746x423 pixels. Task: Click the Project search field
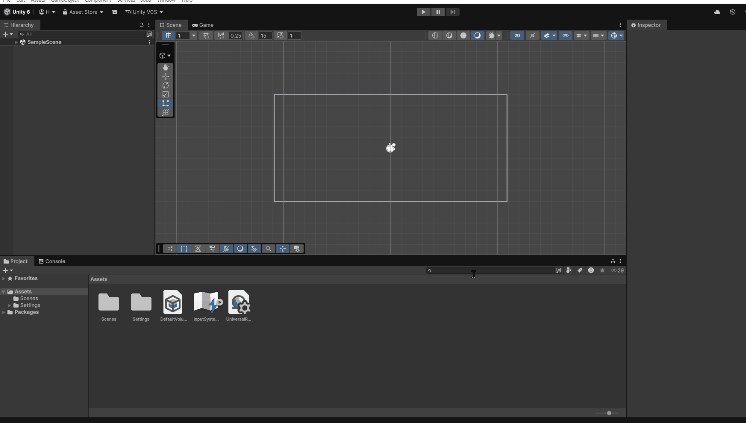coord(491,270)
